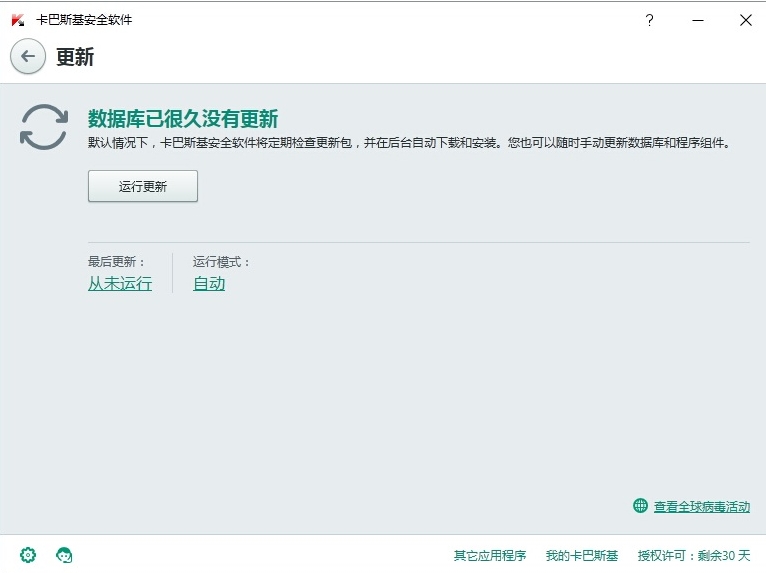Open the 从未运行 last update link

(x=120, y=283)
